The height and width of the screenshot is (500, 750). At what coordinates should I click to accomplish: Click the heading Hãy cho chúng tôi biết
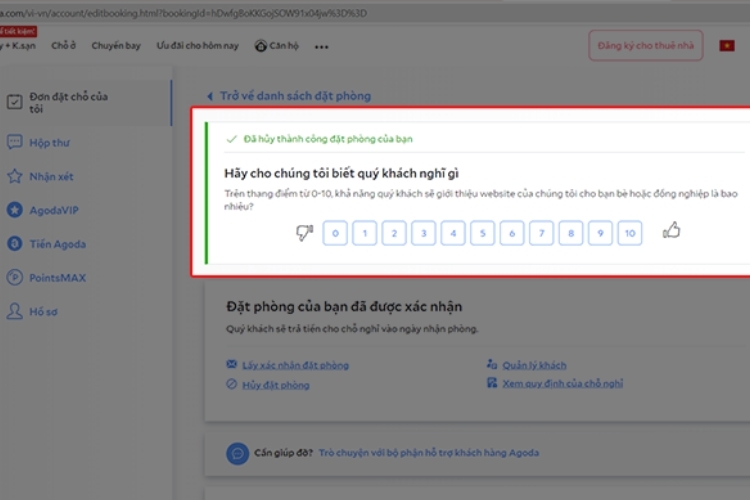point(342,173)
